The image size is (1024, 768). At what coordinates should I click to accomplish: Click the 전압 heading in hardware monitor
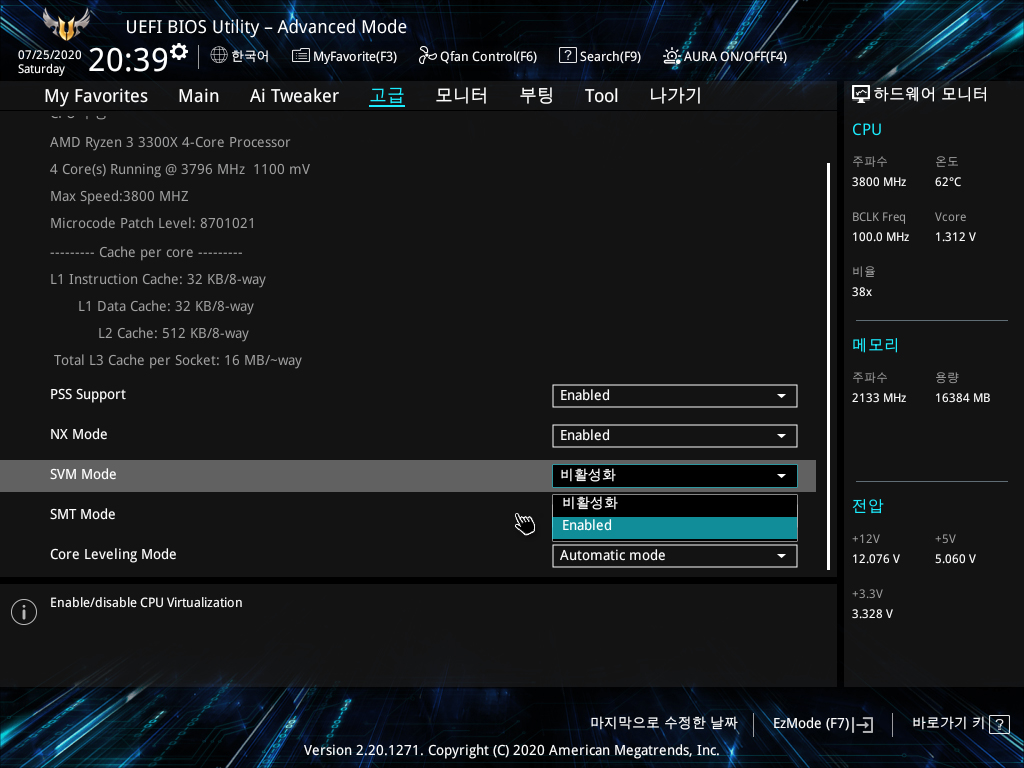867,506
